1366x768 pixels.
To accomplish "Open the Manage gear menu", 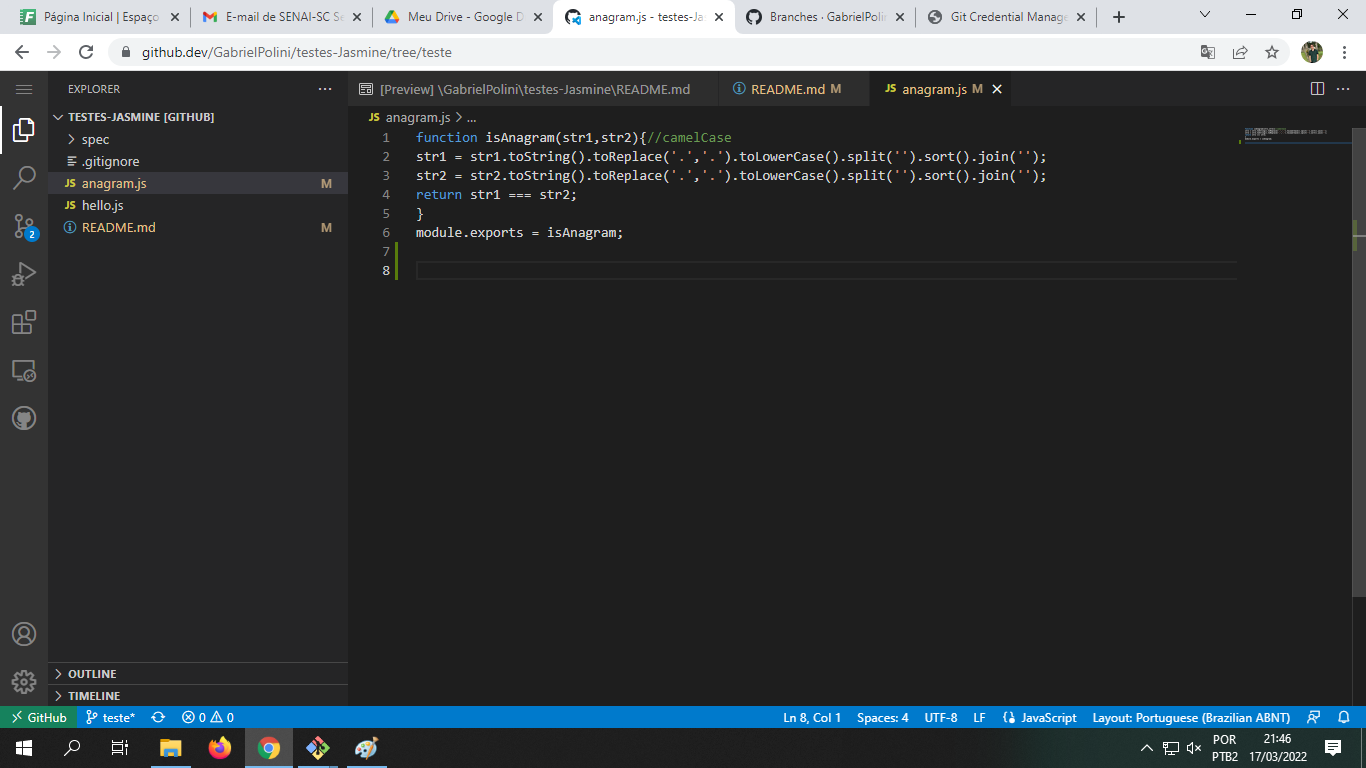I will tap(24, 682).
